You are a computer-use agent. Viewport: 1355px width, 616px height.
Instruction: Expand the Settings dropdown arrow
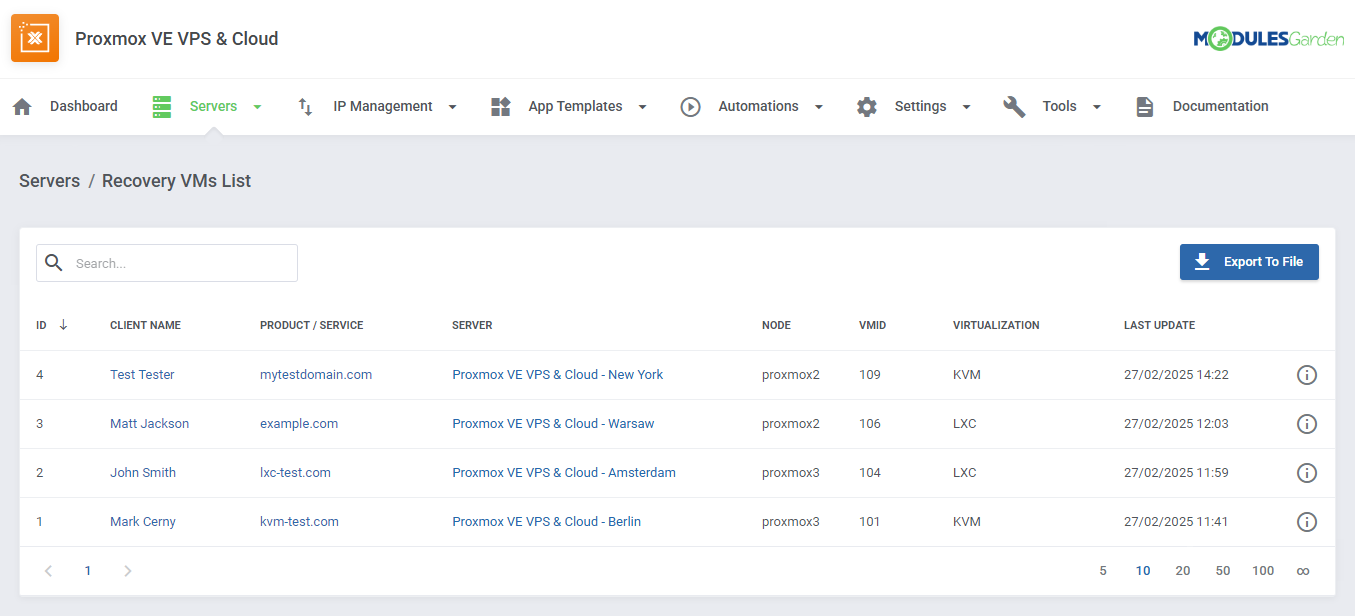point(966,107)
